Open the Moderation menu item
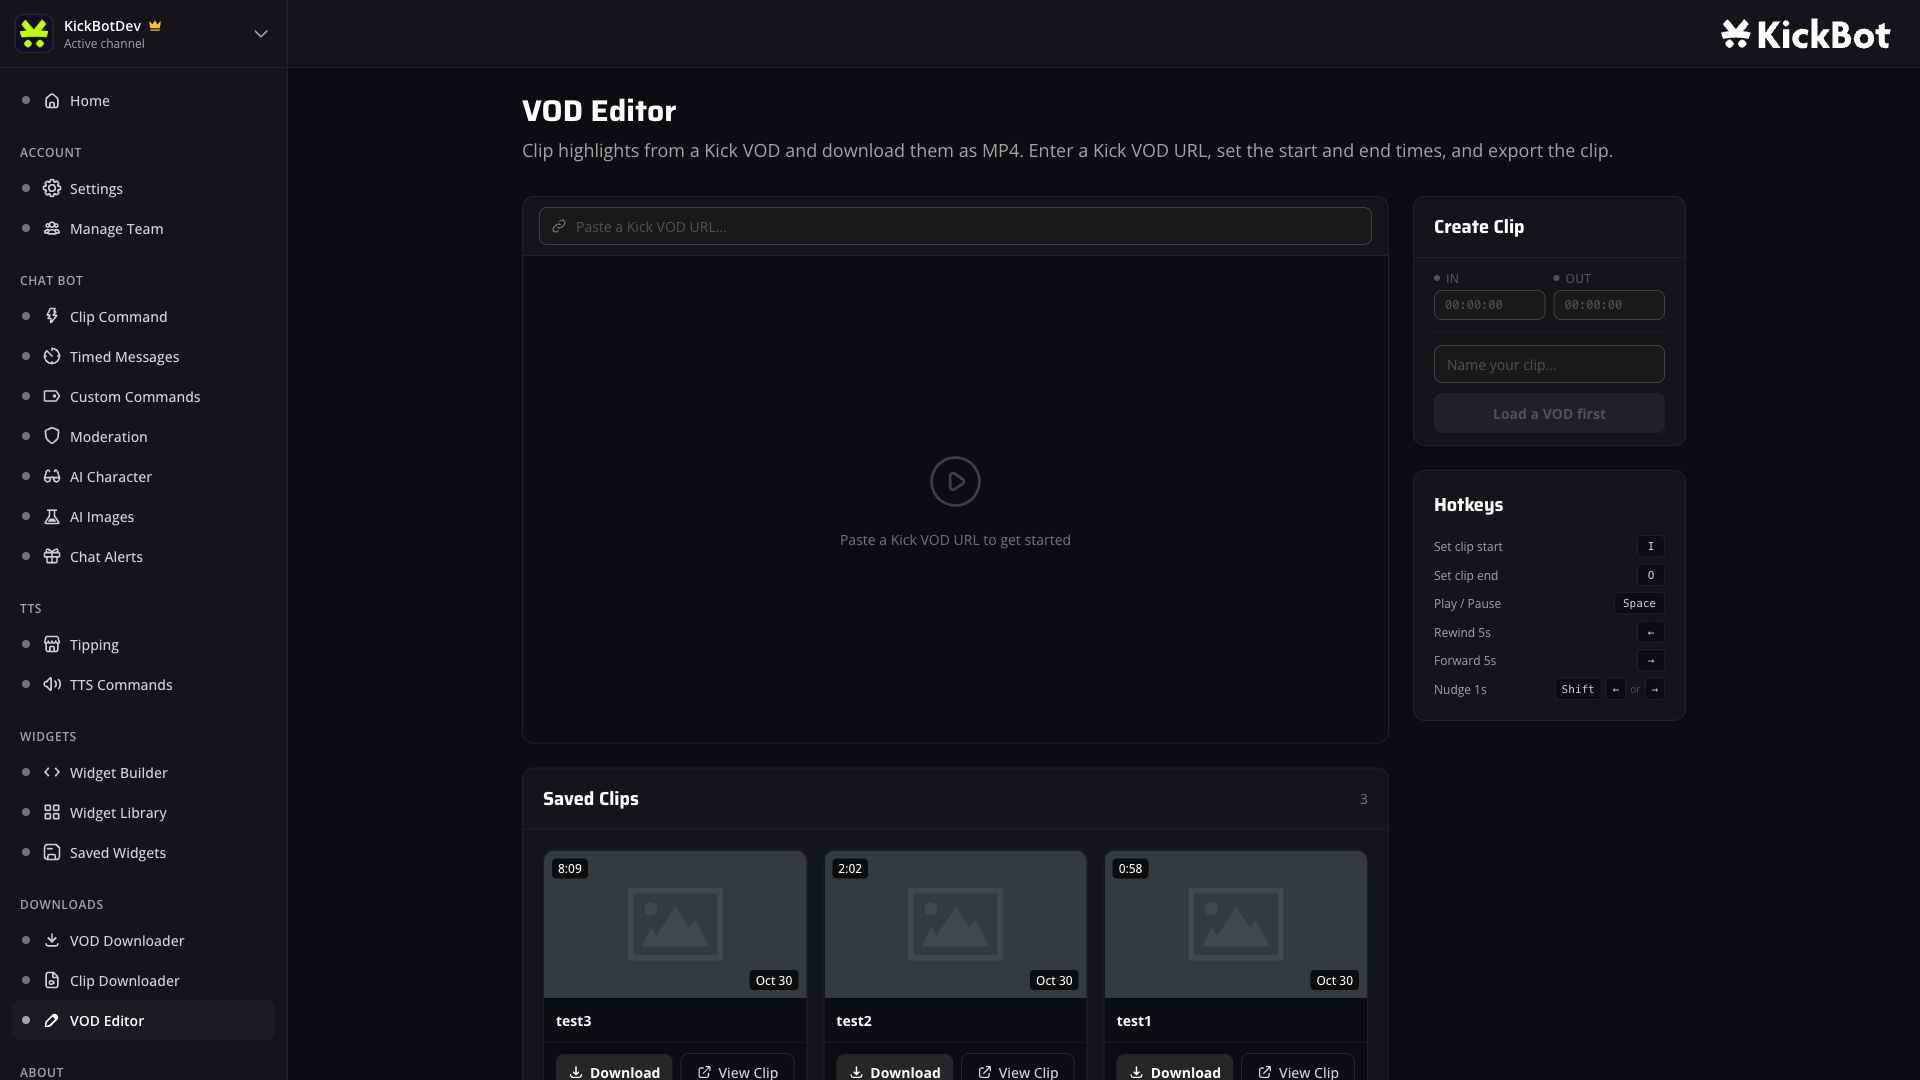 pyautogui.click(x=143, y=437)
